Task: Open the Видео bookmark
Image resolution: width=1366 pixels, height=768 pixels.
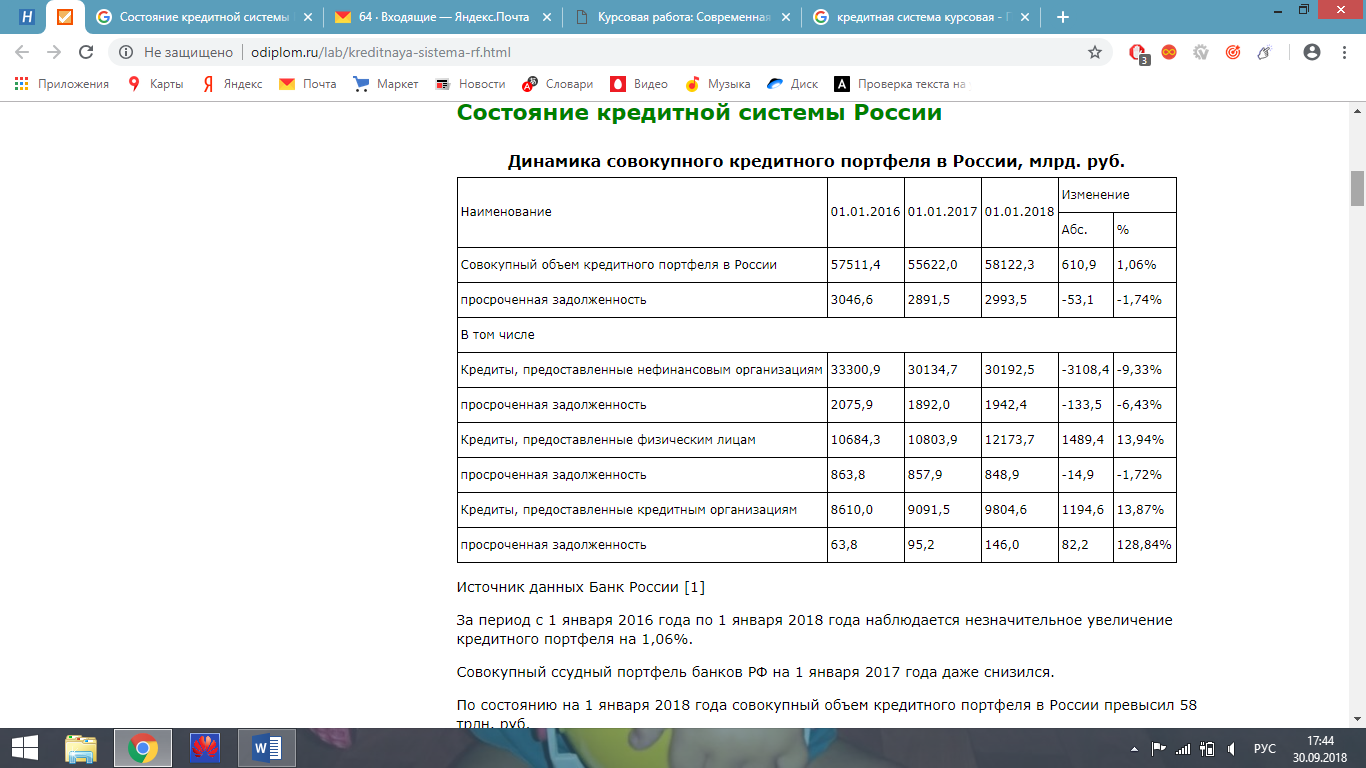Action: click(x=639, y=84)
